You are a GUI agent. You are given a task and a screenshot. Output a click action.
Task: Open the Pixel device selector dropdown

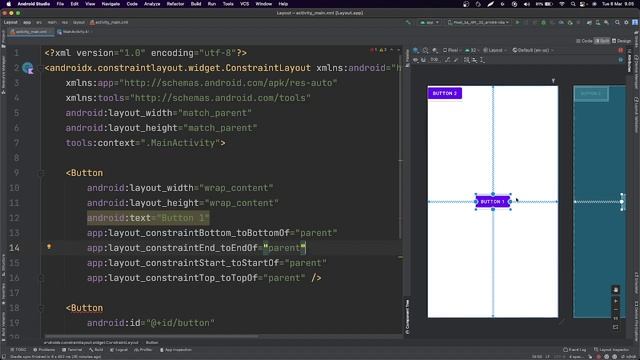478,22
